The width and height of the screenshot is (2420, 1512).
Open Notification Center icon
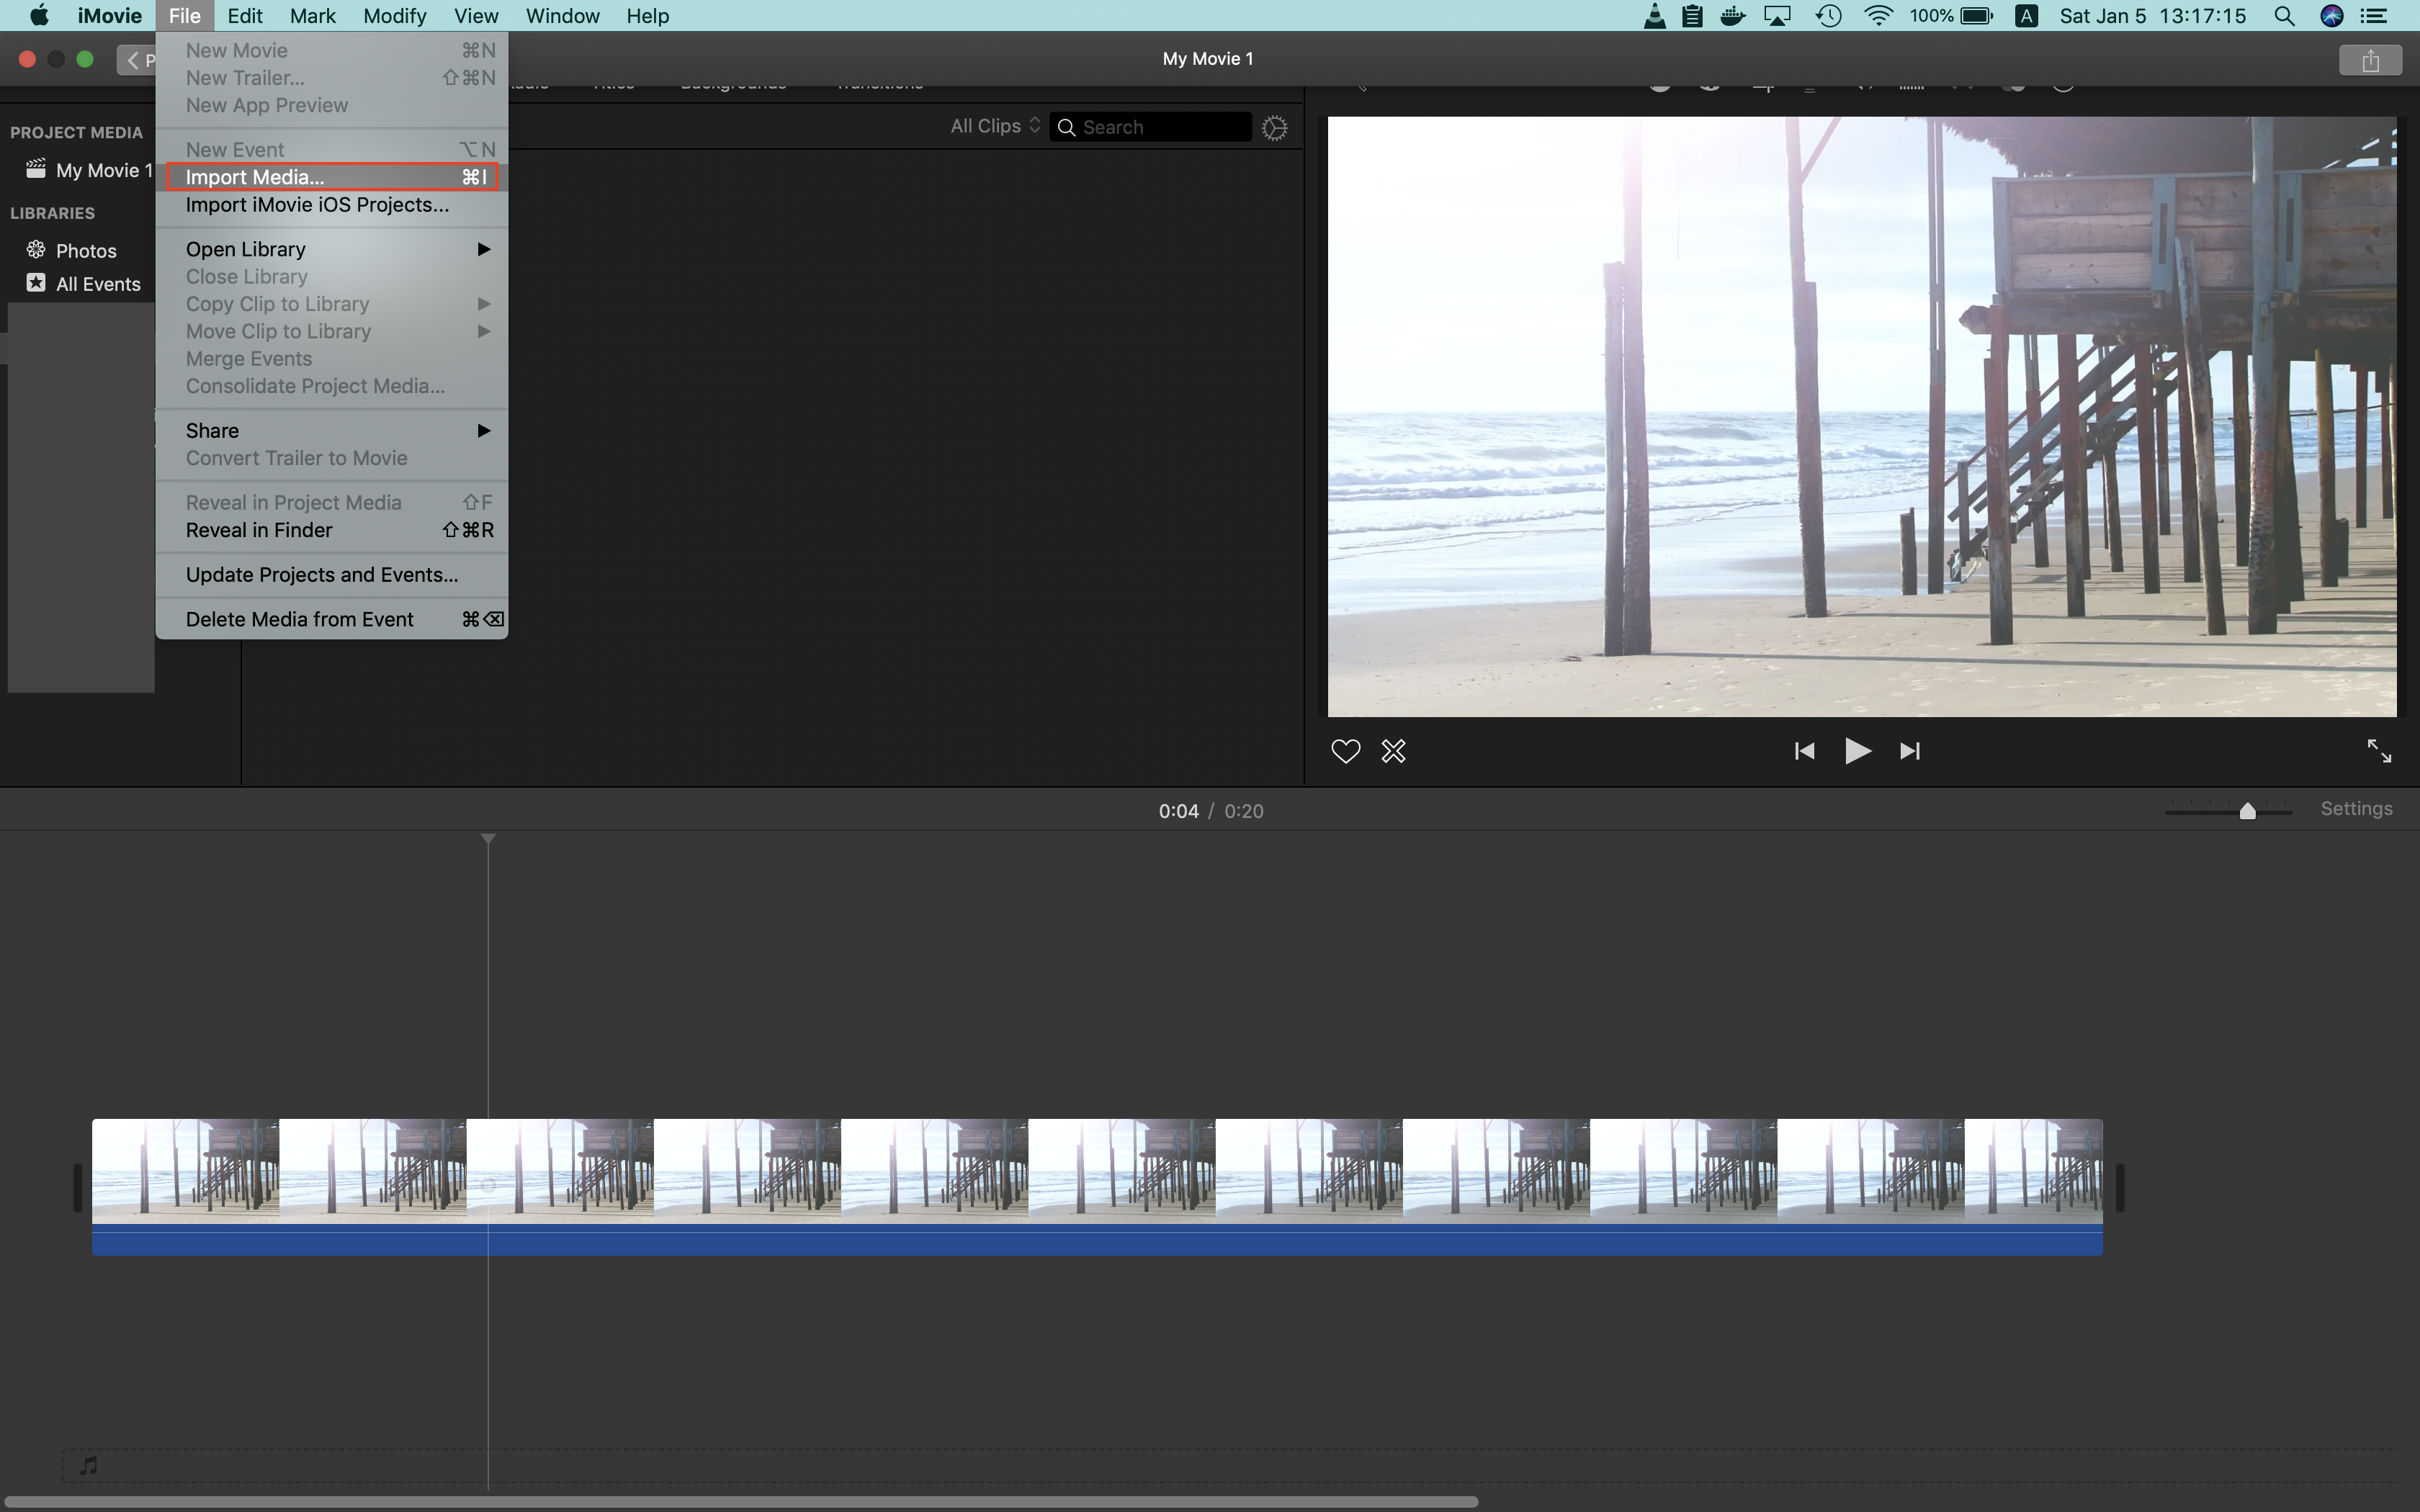[2375, 16]
